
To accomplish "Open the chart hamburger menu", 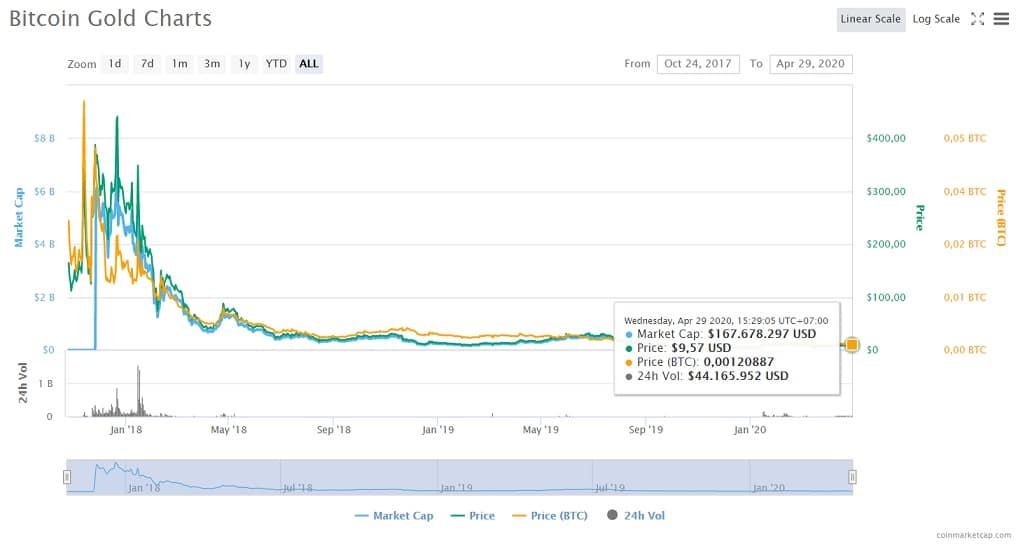I will click(x=1001, y=19).
